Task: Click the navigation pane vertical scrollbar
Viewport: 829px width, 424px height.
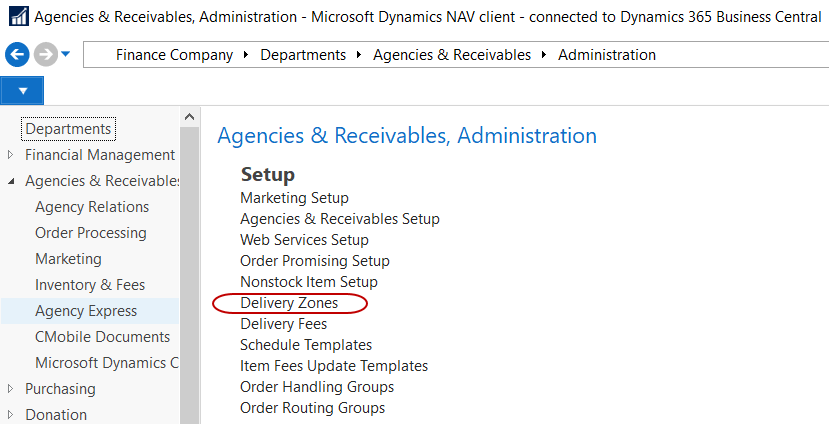Action: (188, 270)
